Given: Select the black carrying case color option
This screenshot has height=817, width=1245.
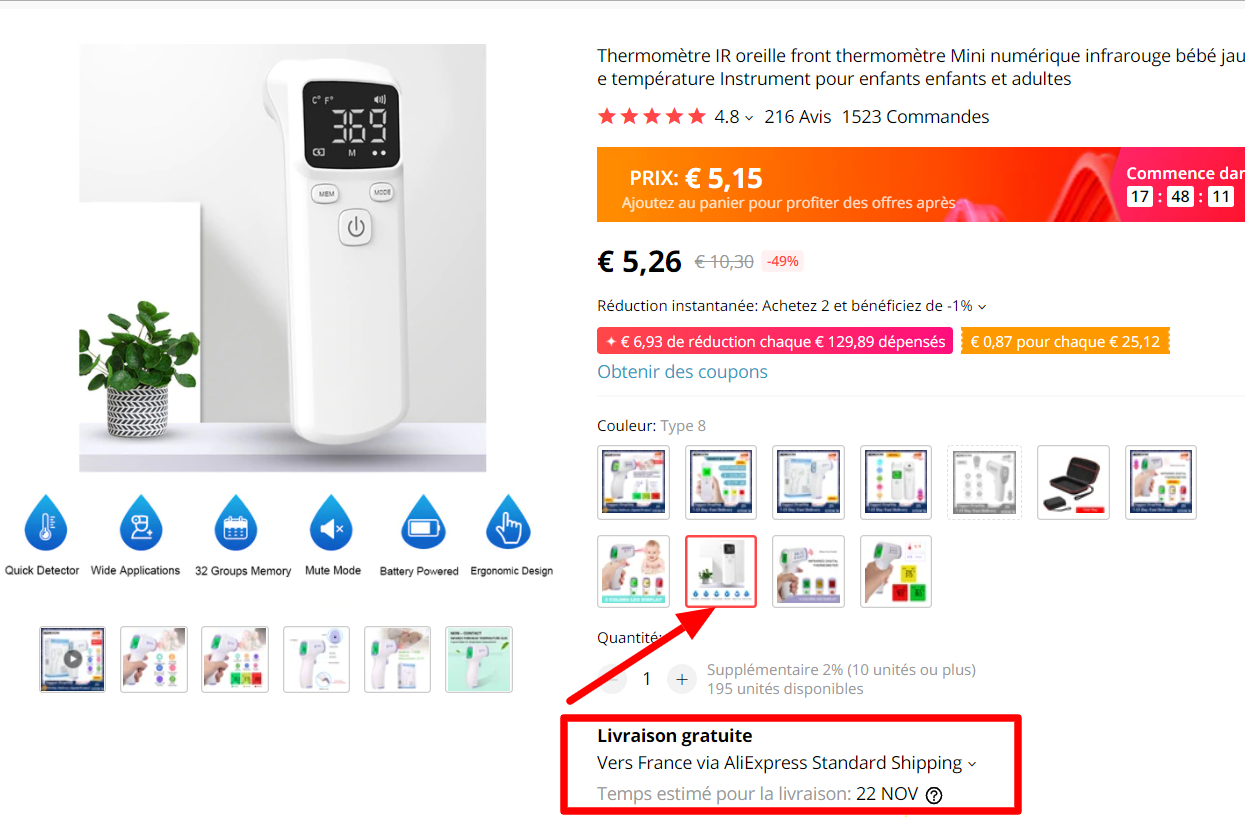Looking at the screenshot, I should (x=1073, y=482).
